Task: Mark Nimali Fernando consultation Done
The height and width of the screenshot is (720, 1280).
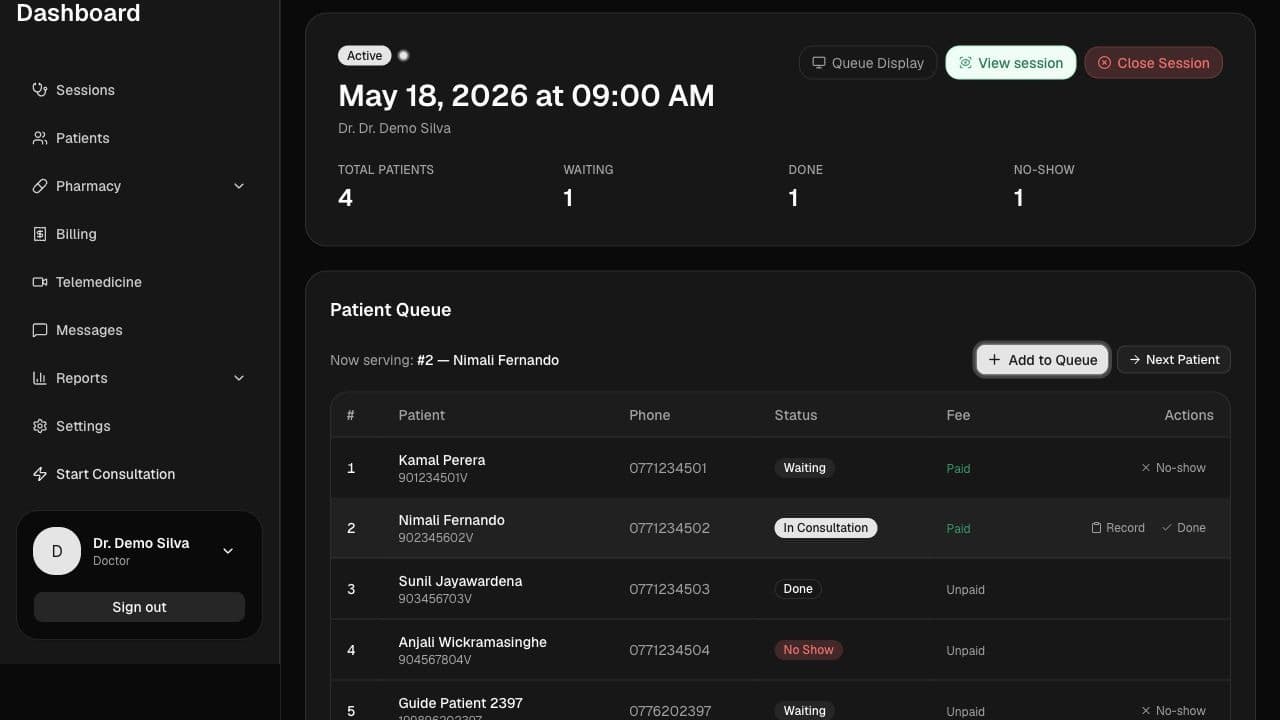Action: pos(1184,528)
